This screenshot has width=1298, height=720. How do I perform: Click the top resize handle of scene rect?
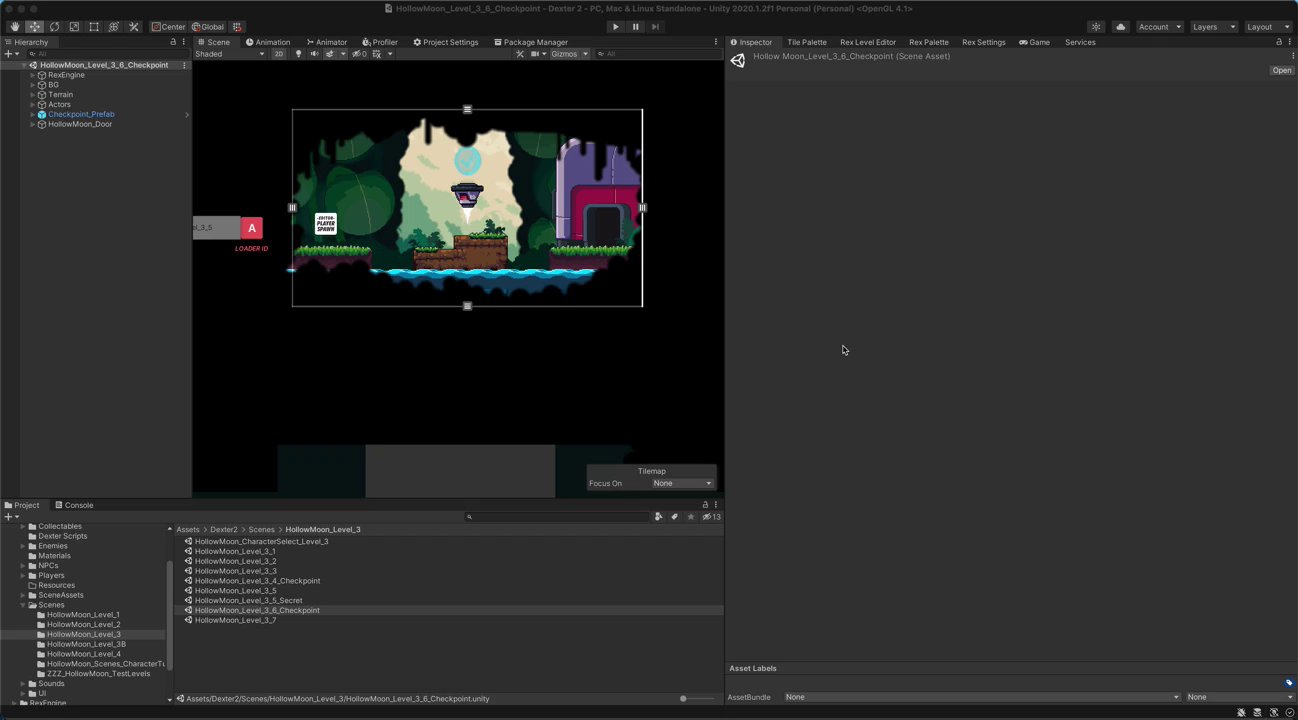pyautogui.click(x=467, y=109)
